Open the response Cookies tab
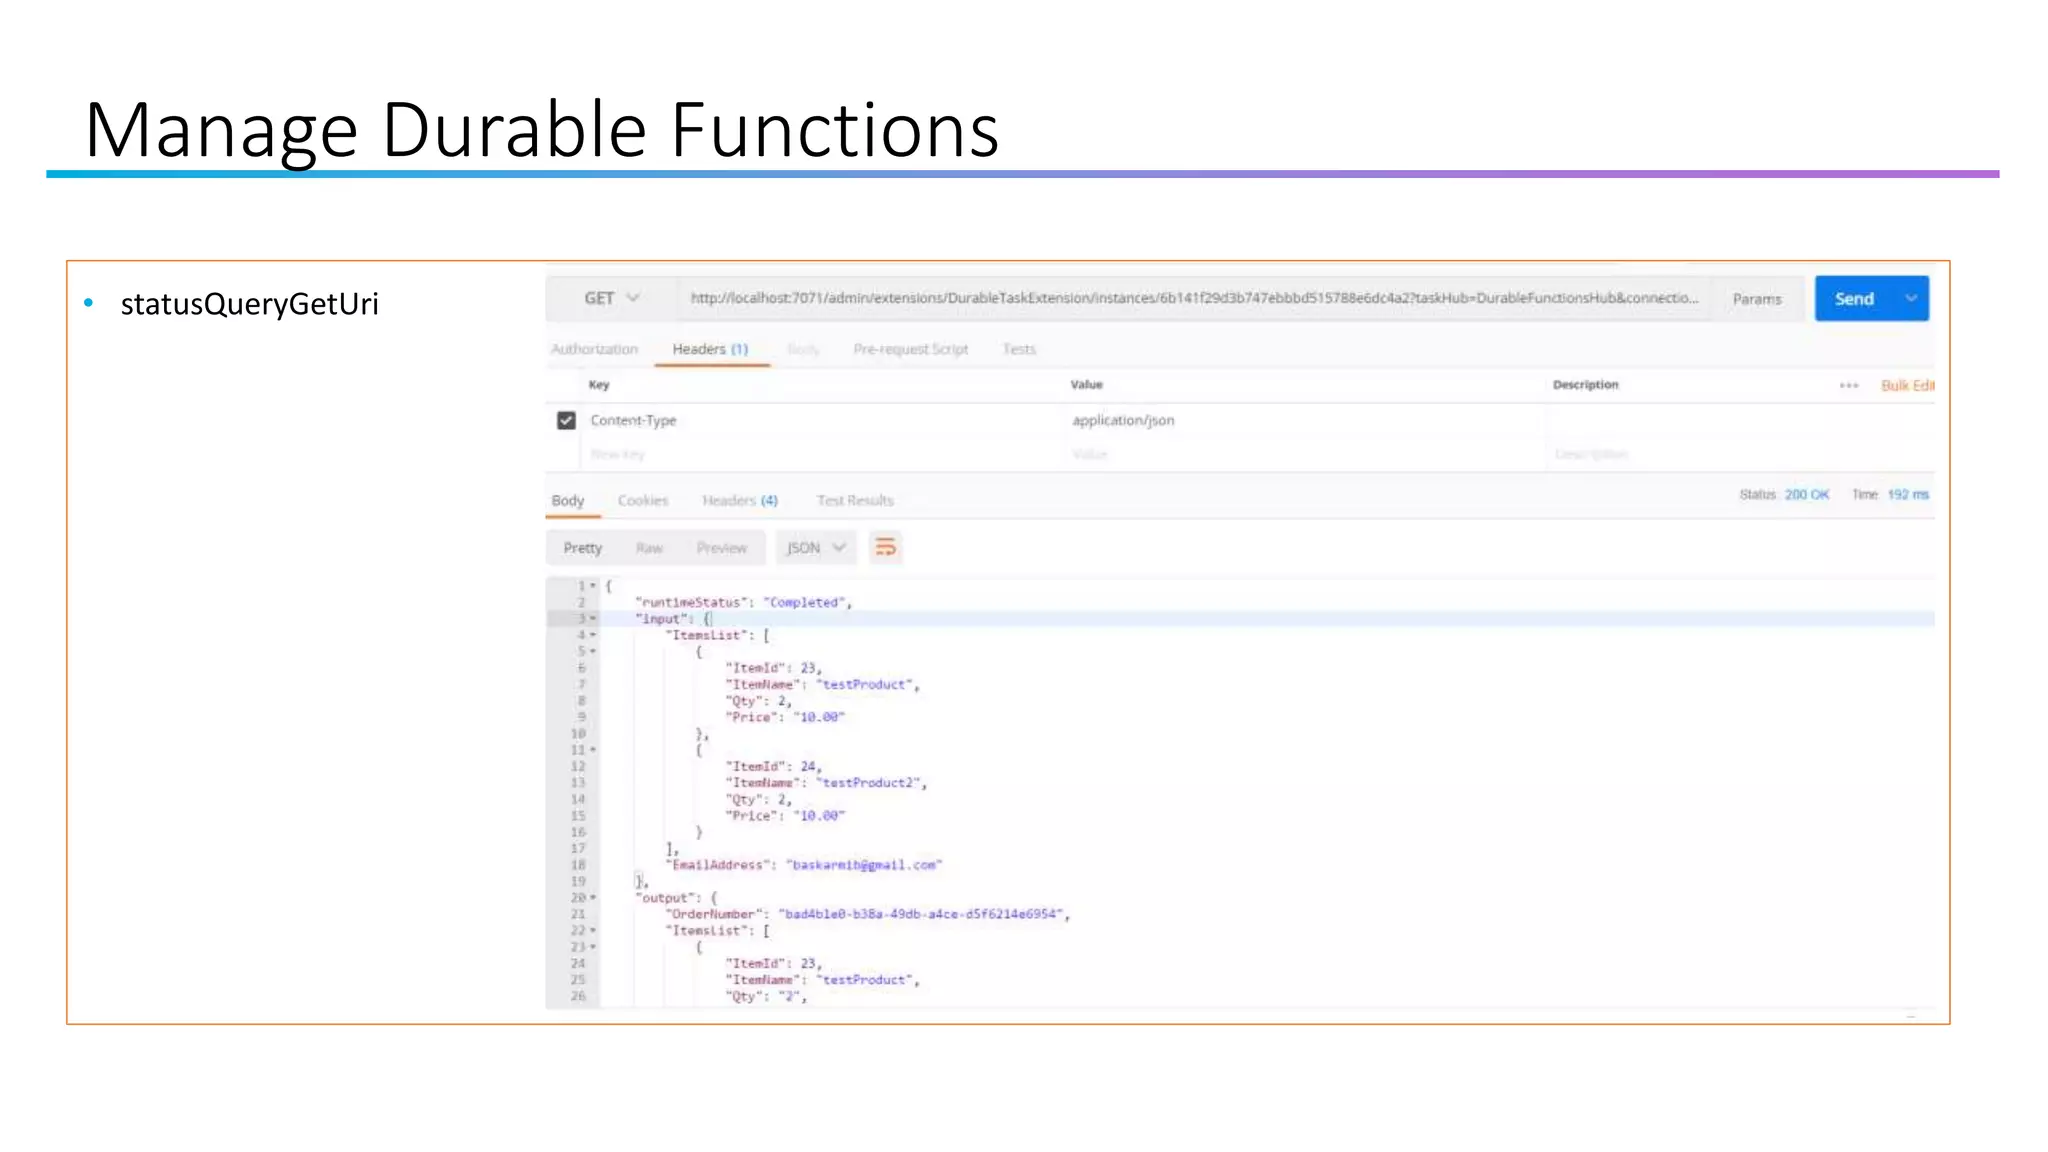This screenshot has width=2048, height=1152. (x=642, y=500)
